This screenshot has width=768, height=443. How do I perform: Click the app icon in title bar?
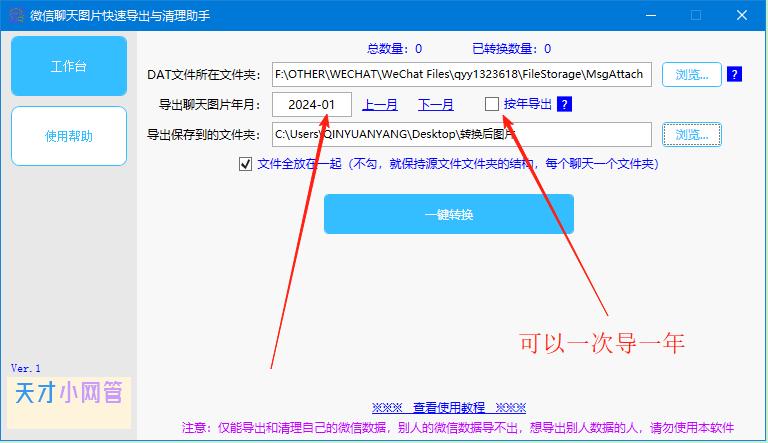pos(17,15)
